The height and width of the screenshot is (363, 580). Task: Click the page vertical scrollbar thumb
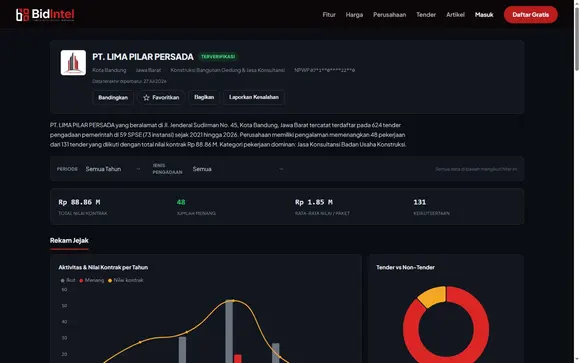click(577, 39)
